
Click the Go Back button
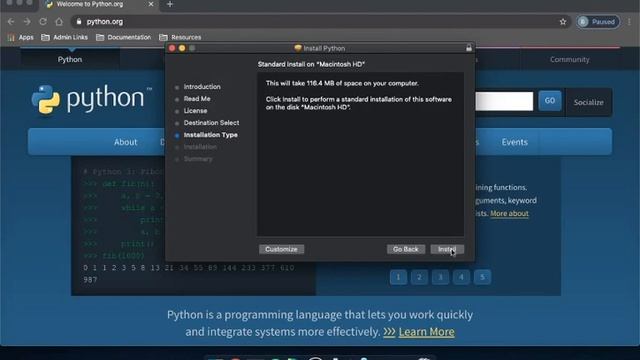tap(406, 249)
